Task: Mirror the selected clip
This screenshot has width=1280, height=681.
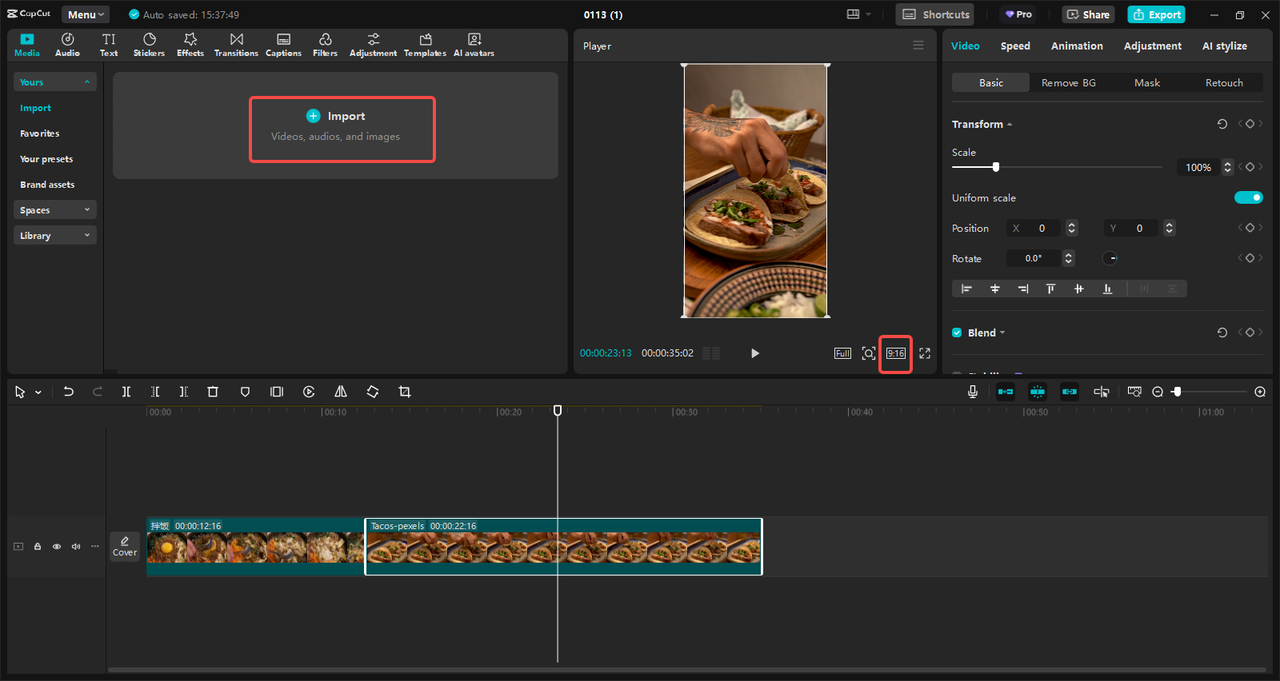Action: point(341,392)
